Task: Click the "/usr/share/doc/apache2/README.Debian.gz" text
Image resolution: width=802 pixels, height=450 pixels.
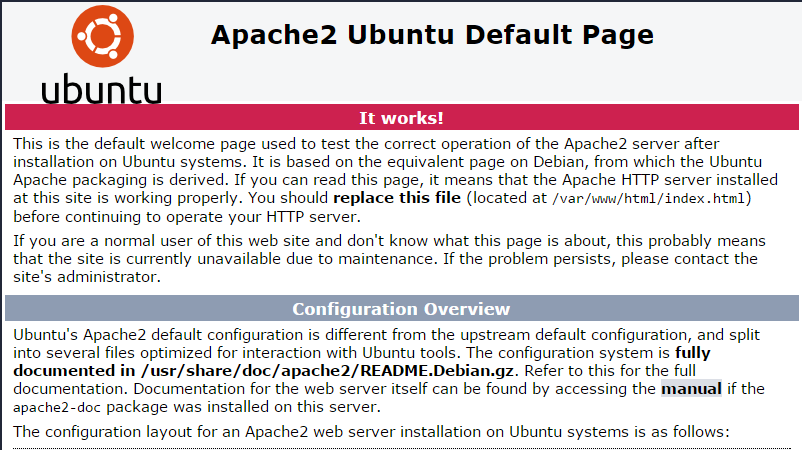Action: click(x=327, y=371)
